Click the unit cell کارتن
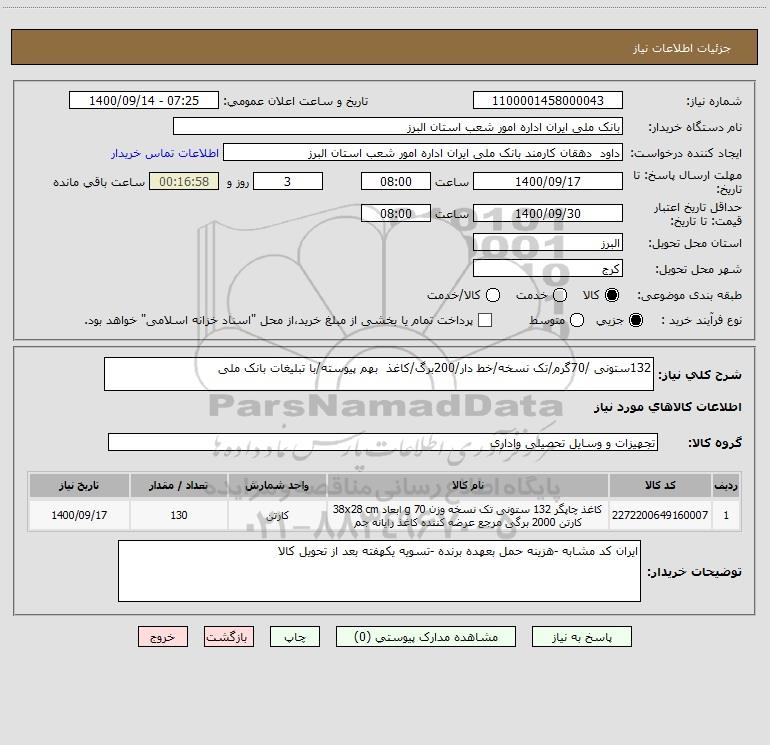Screen dimensions: 770x745 click(x=277, y=515)
